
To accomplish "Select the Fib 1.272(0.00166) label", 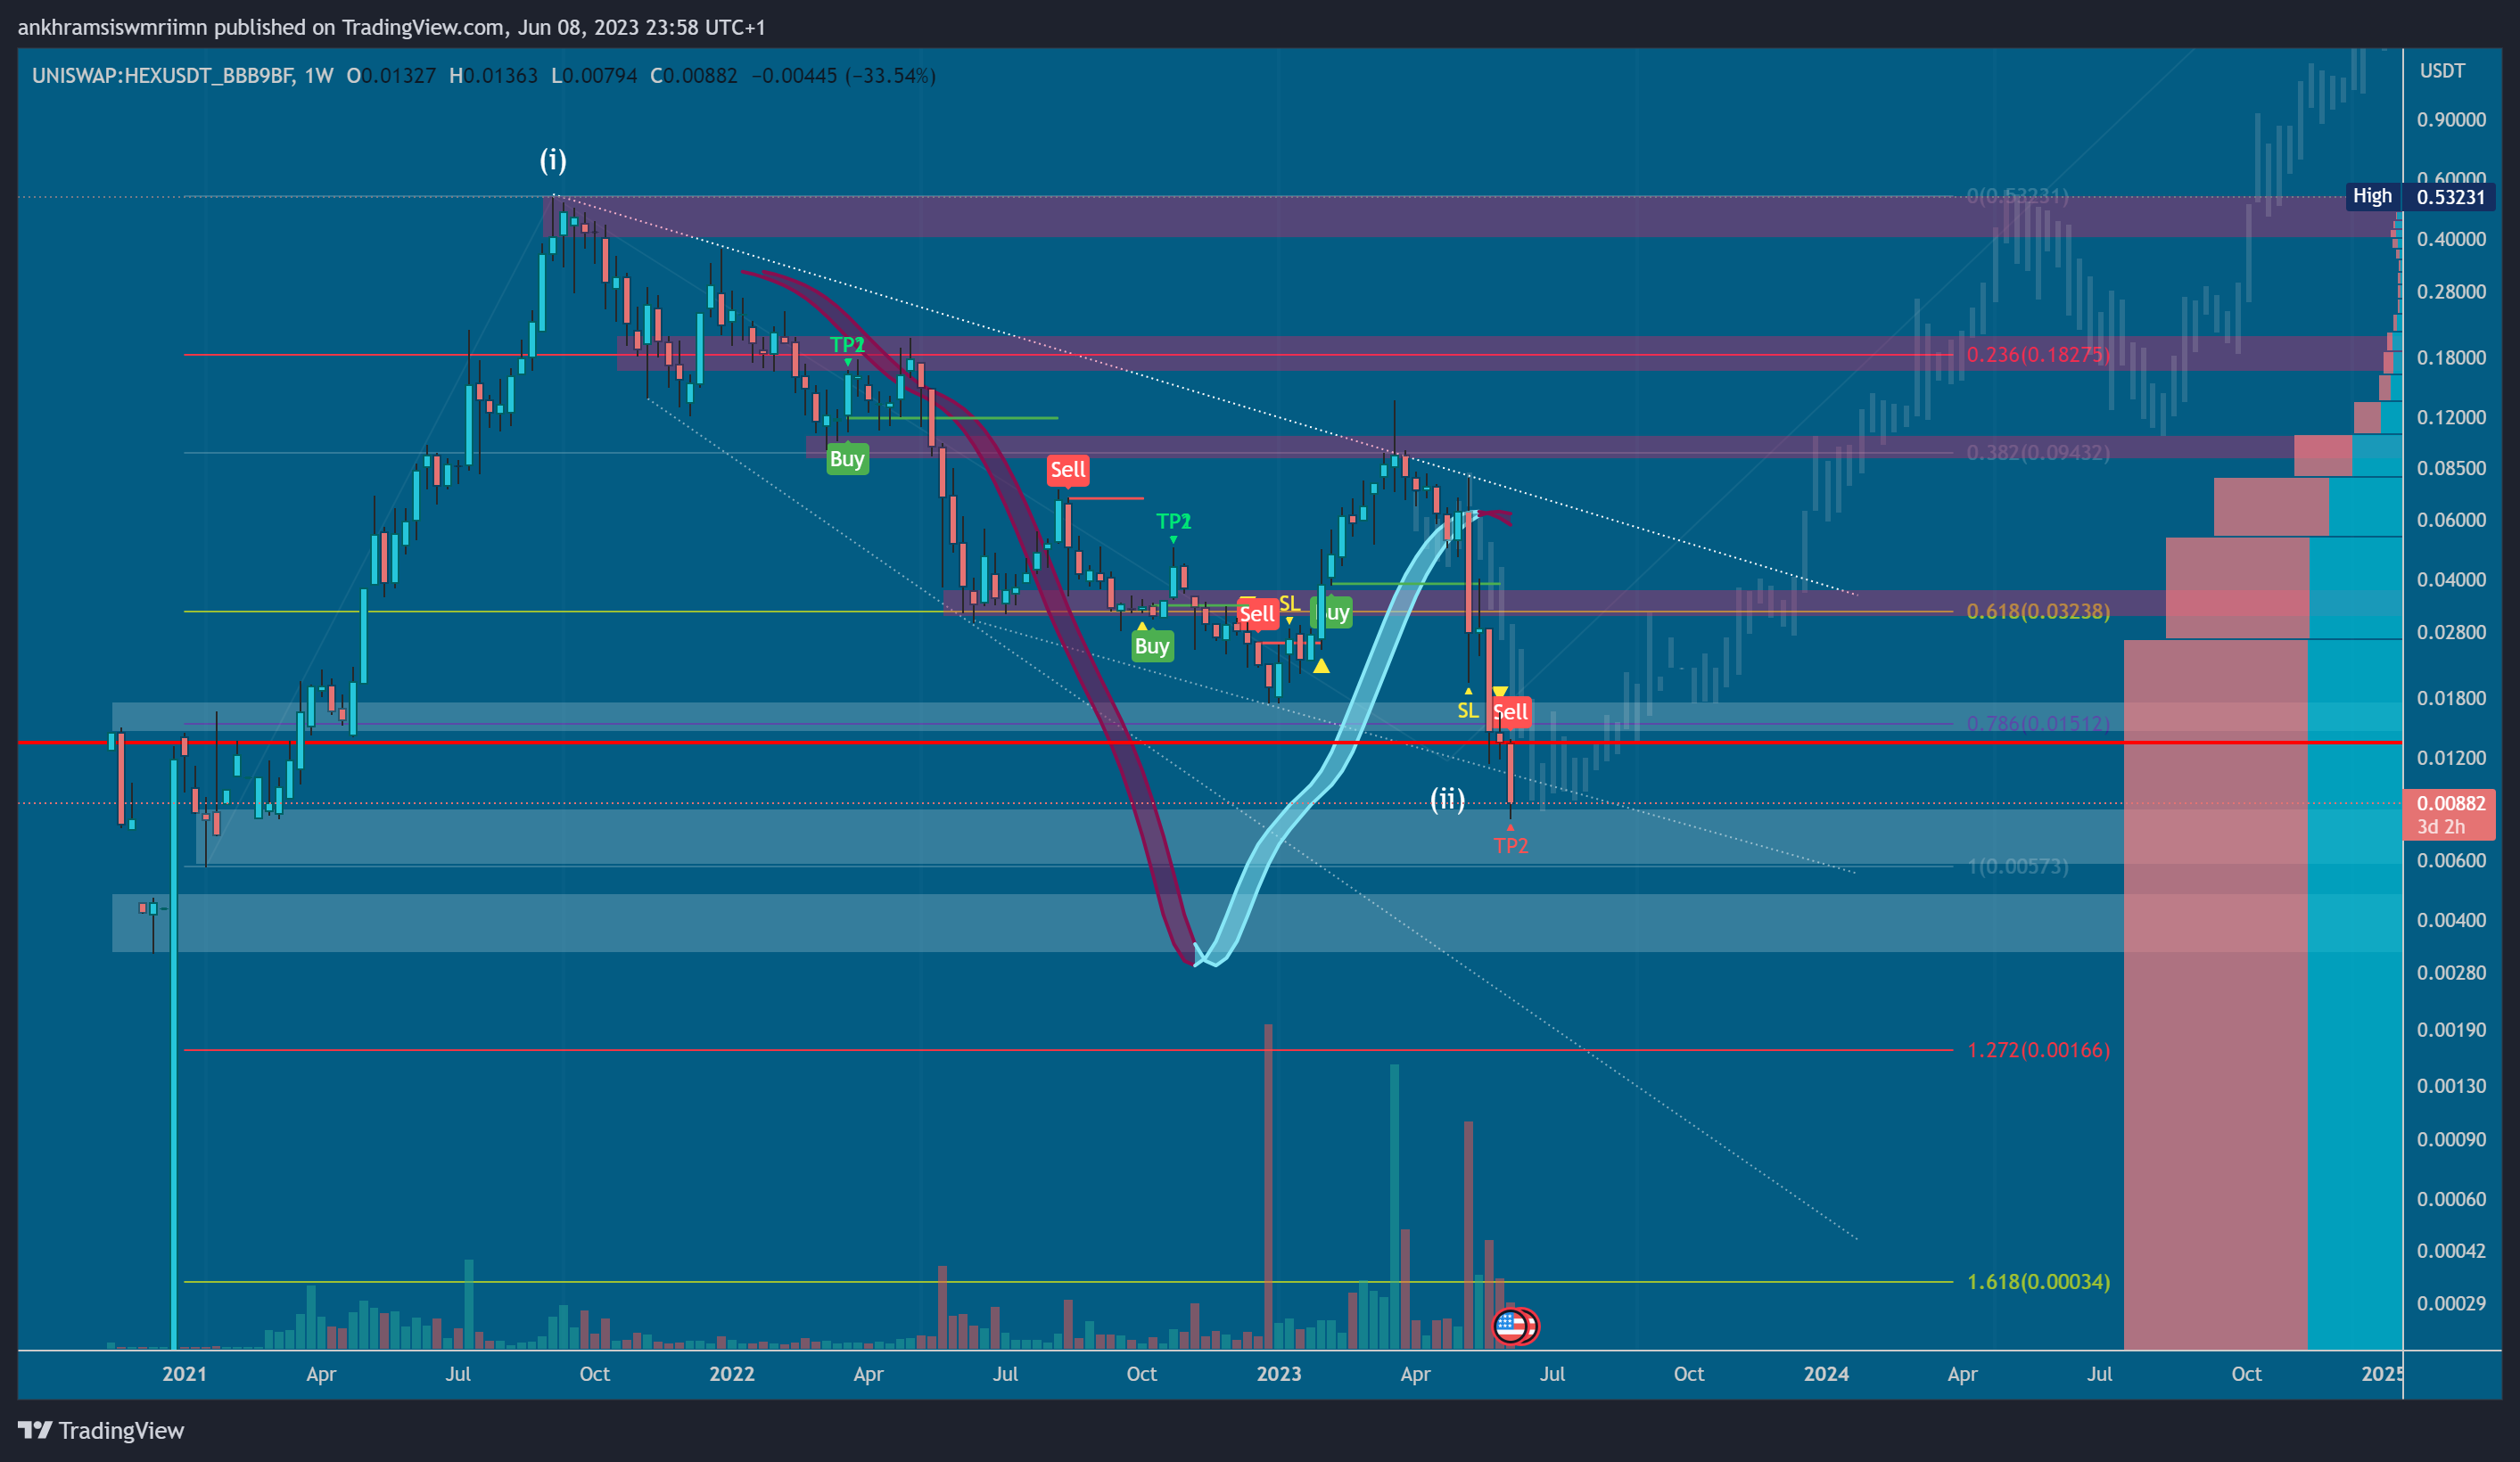I will click(x=2038, y=1050).
